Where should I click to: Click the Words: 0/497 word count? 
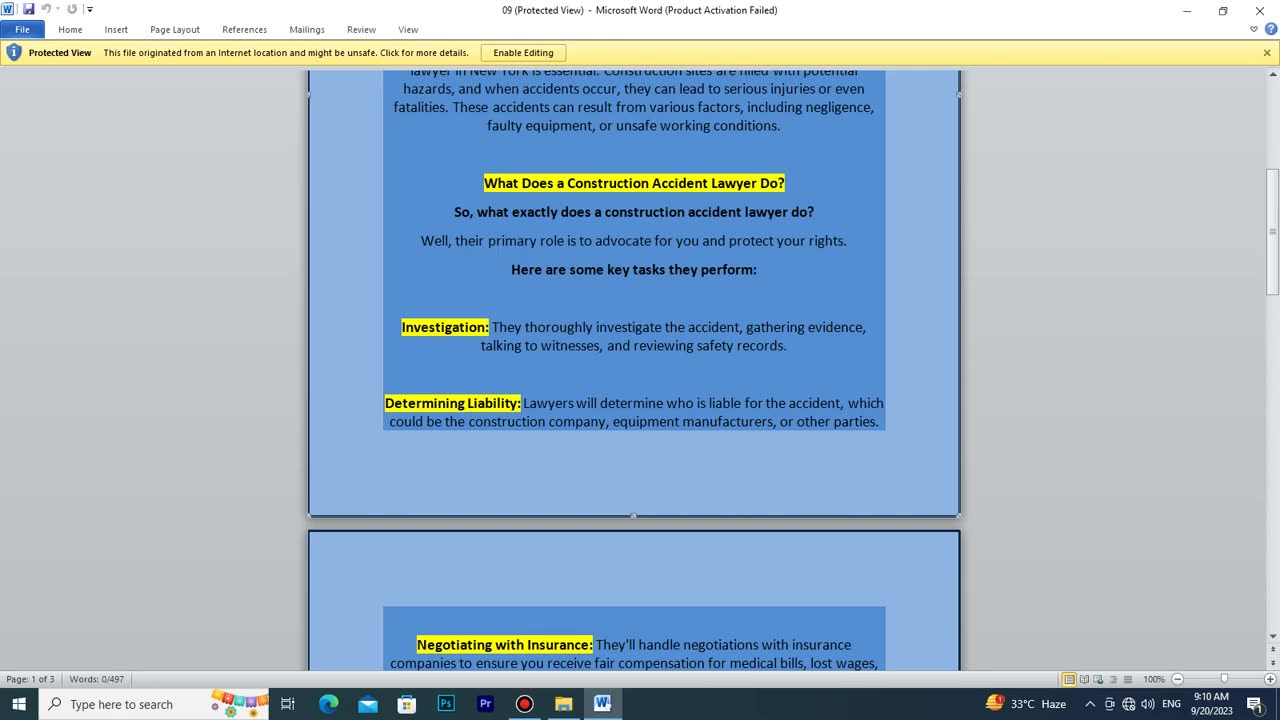(x=97, y=679)
